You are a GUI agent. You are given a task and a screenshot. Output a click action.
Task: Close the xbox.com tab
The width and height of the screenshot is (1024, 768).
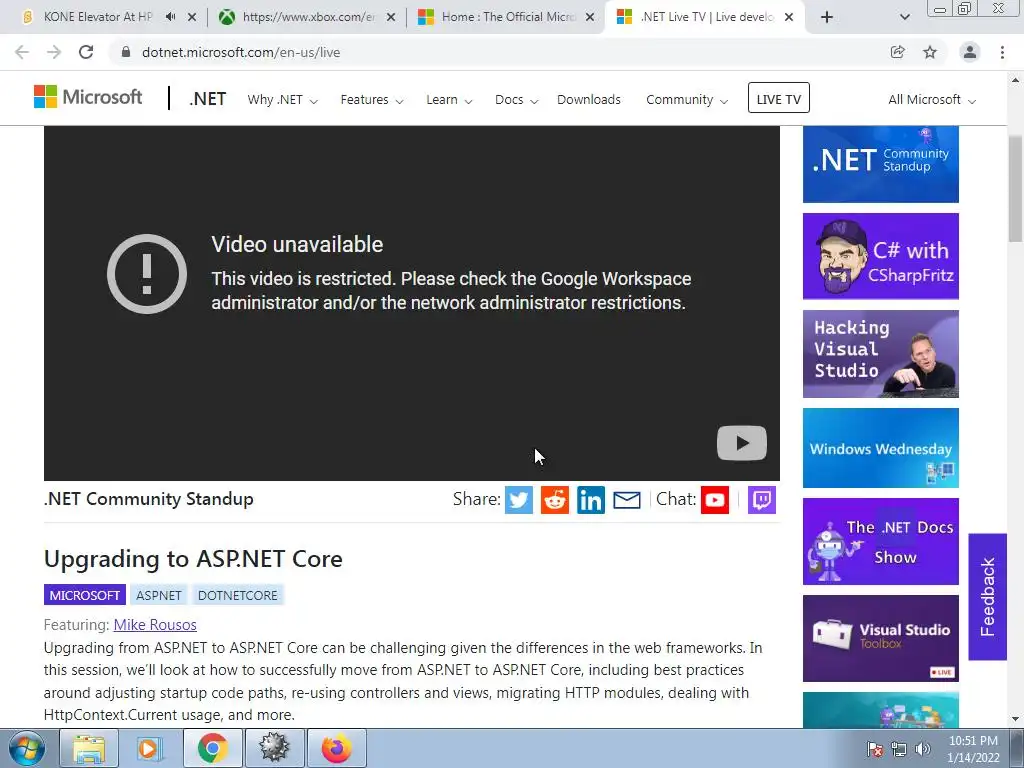(391, 18)
